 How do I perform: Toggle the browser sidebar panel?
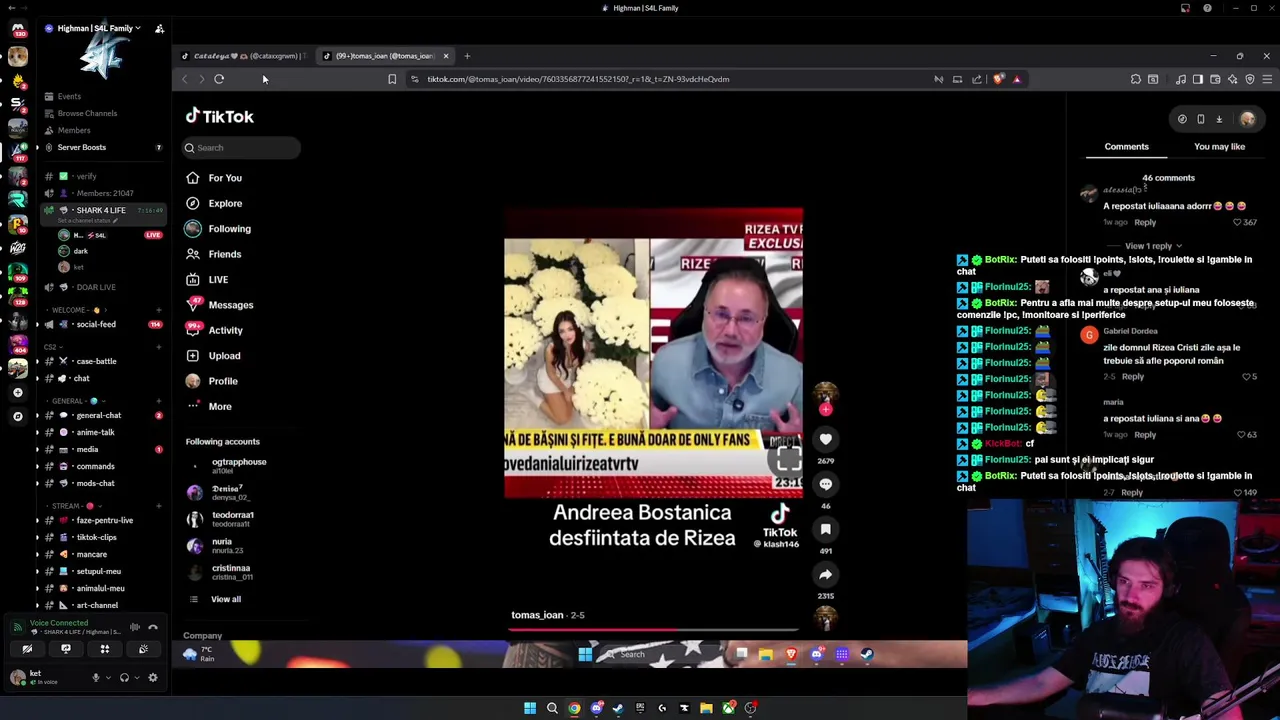(x=1197, y=79)
